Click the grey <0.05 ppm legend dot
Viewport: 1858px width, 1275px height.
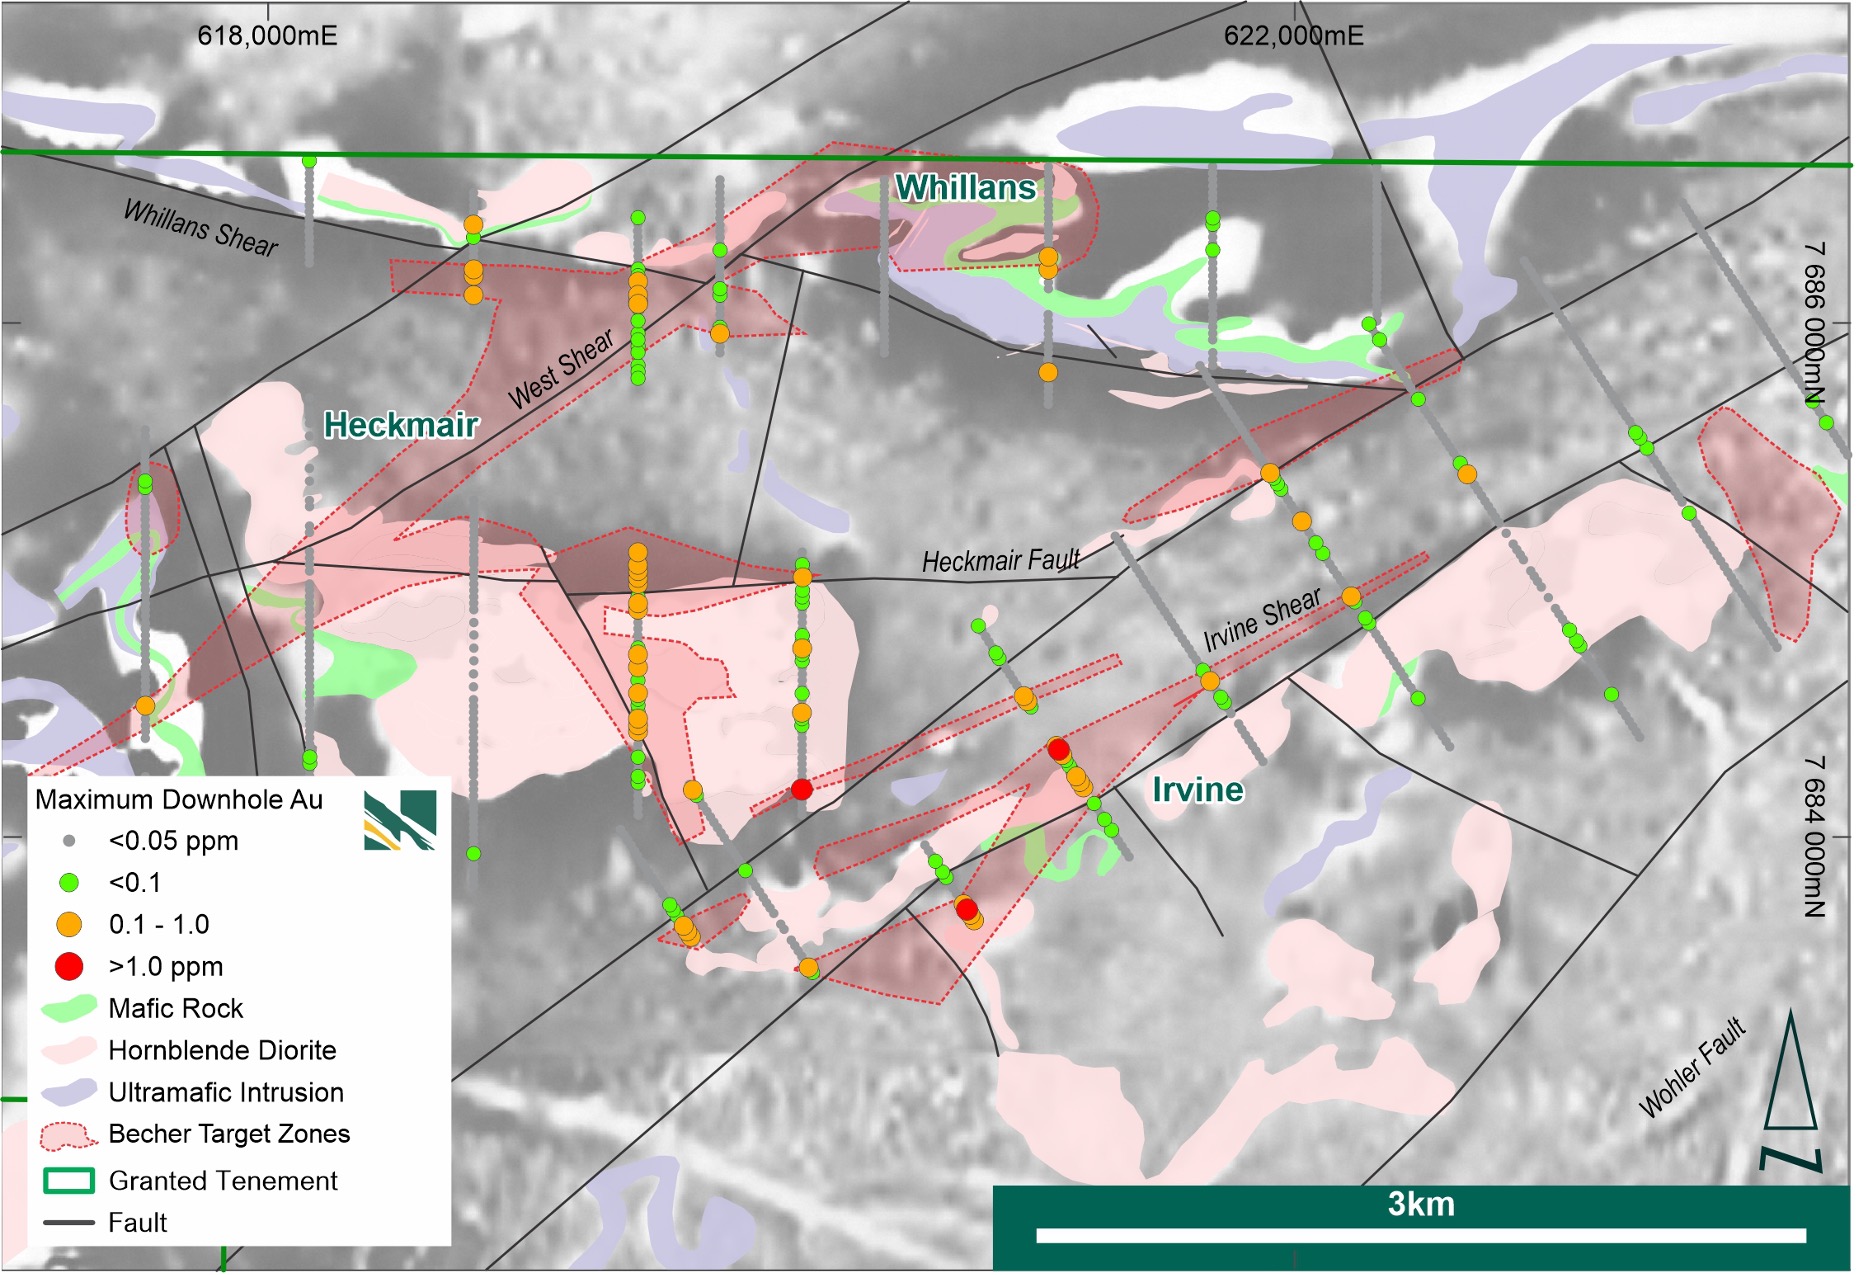[x=69, y=841]
